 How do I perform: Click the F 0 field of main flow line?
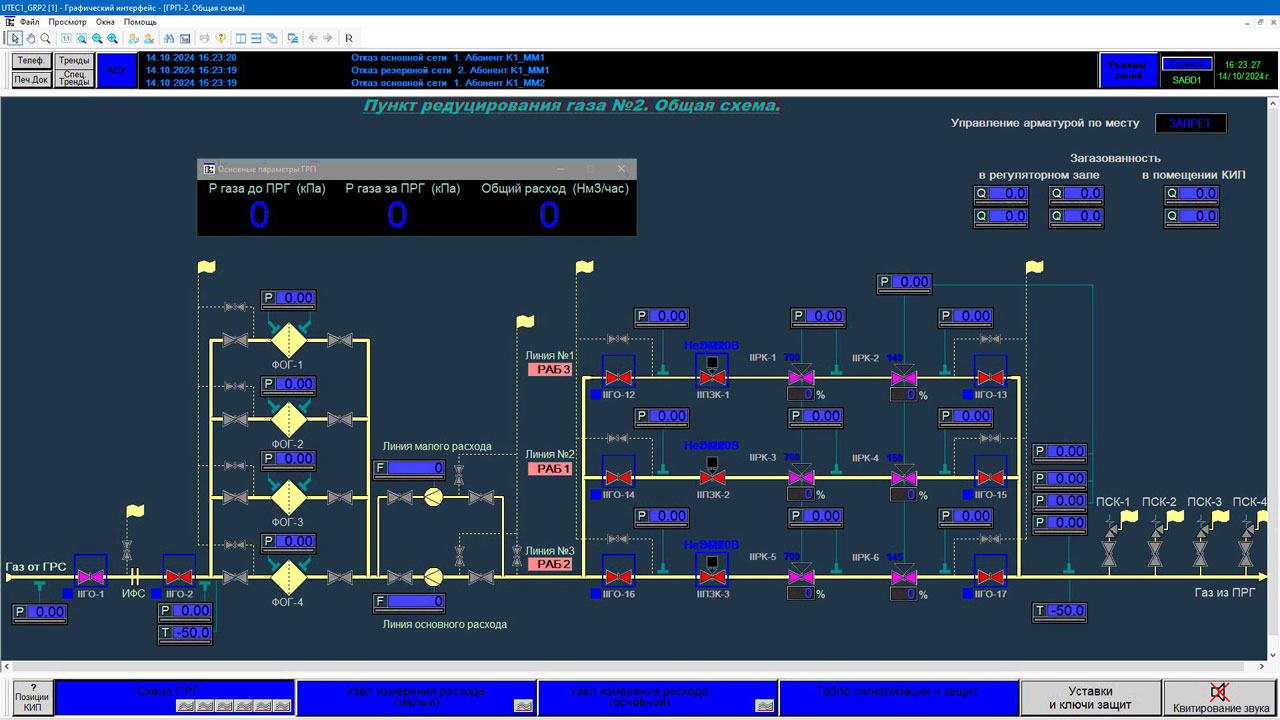click(409, 602)
